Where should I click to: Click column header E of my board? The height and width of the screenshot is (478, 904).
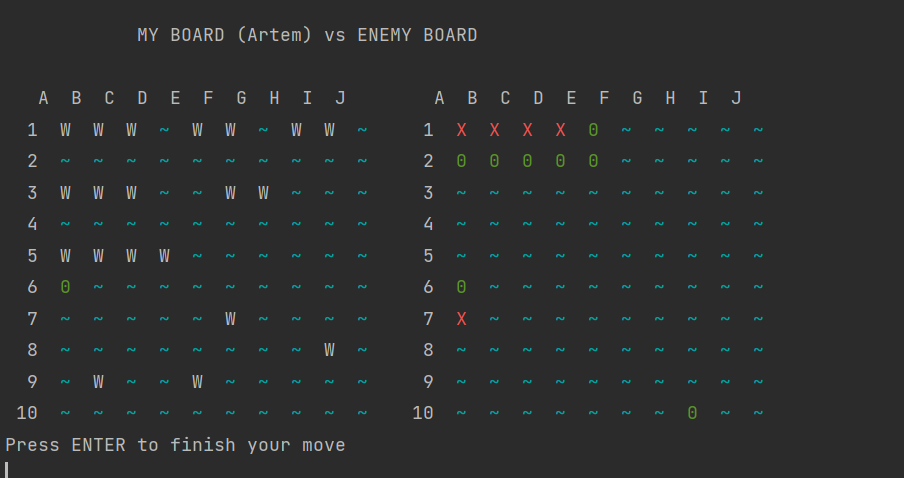175,98
